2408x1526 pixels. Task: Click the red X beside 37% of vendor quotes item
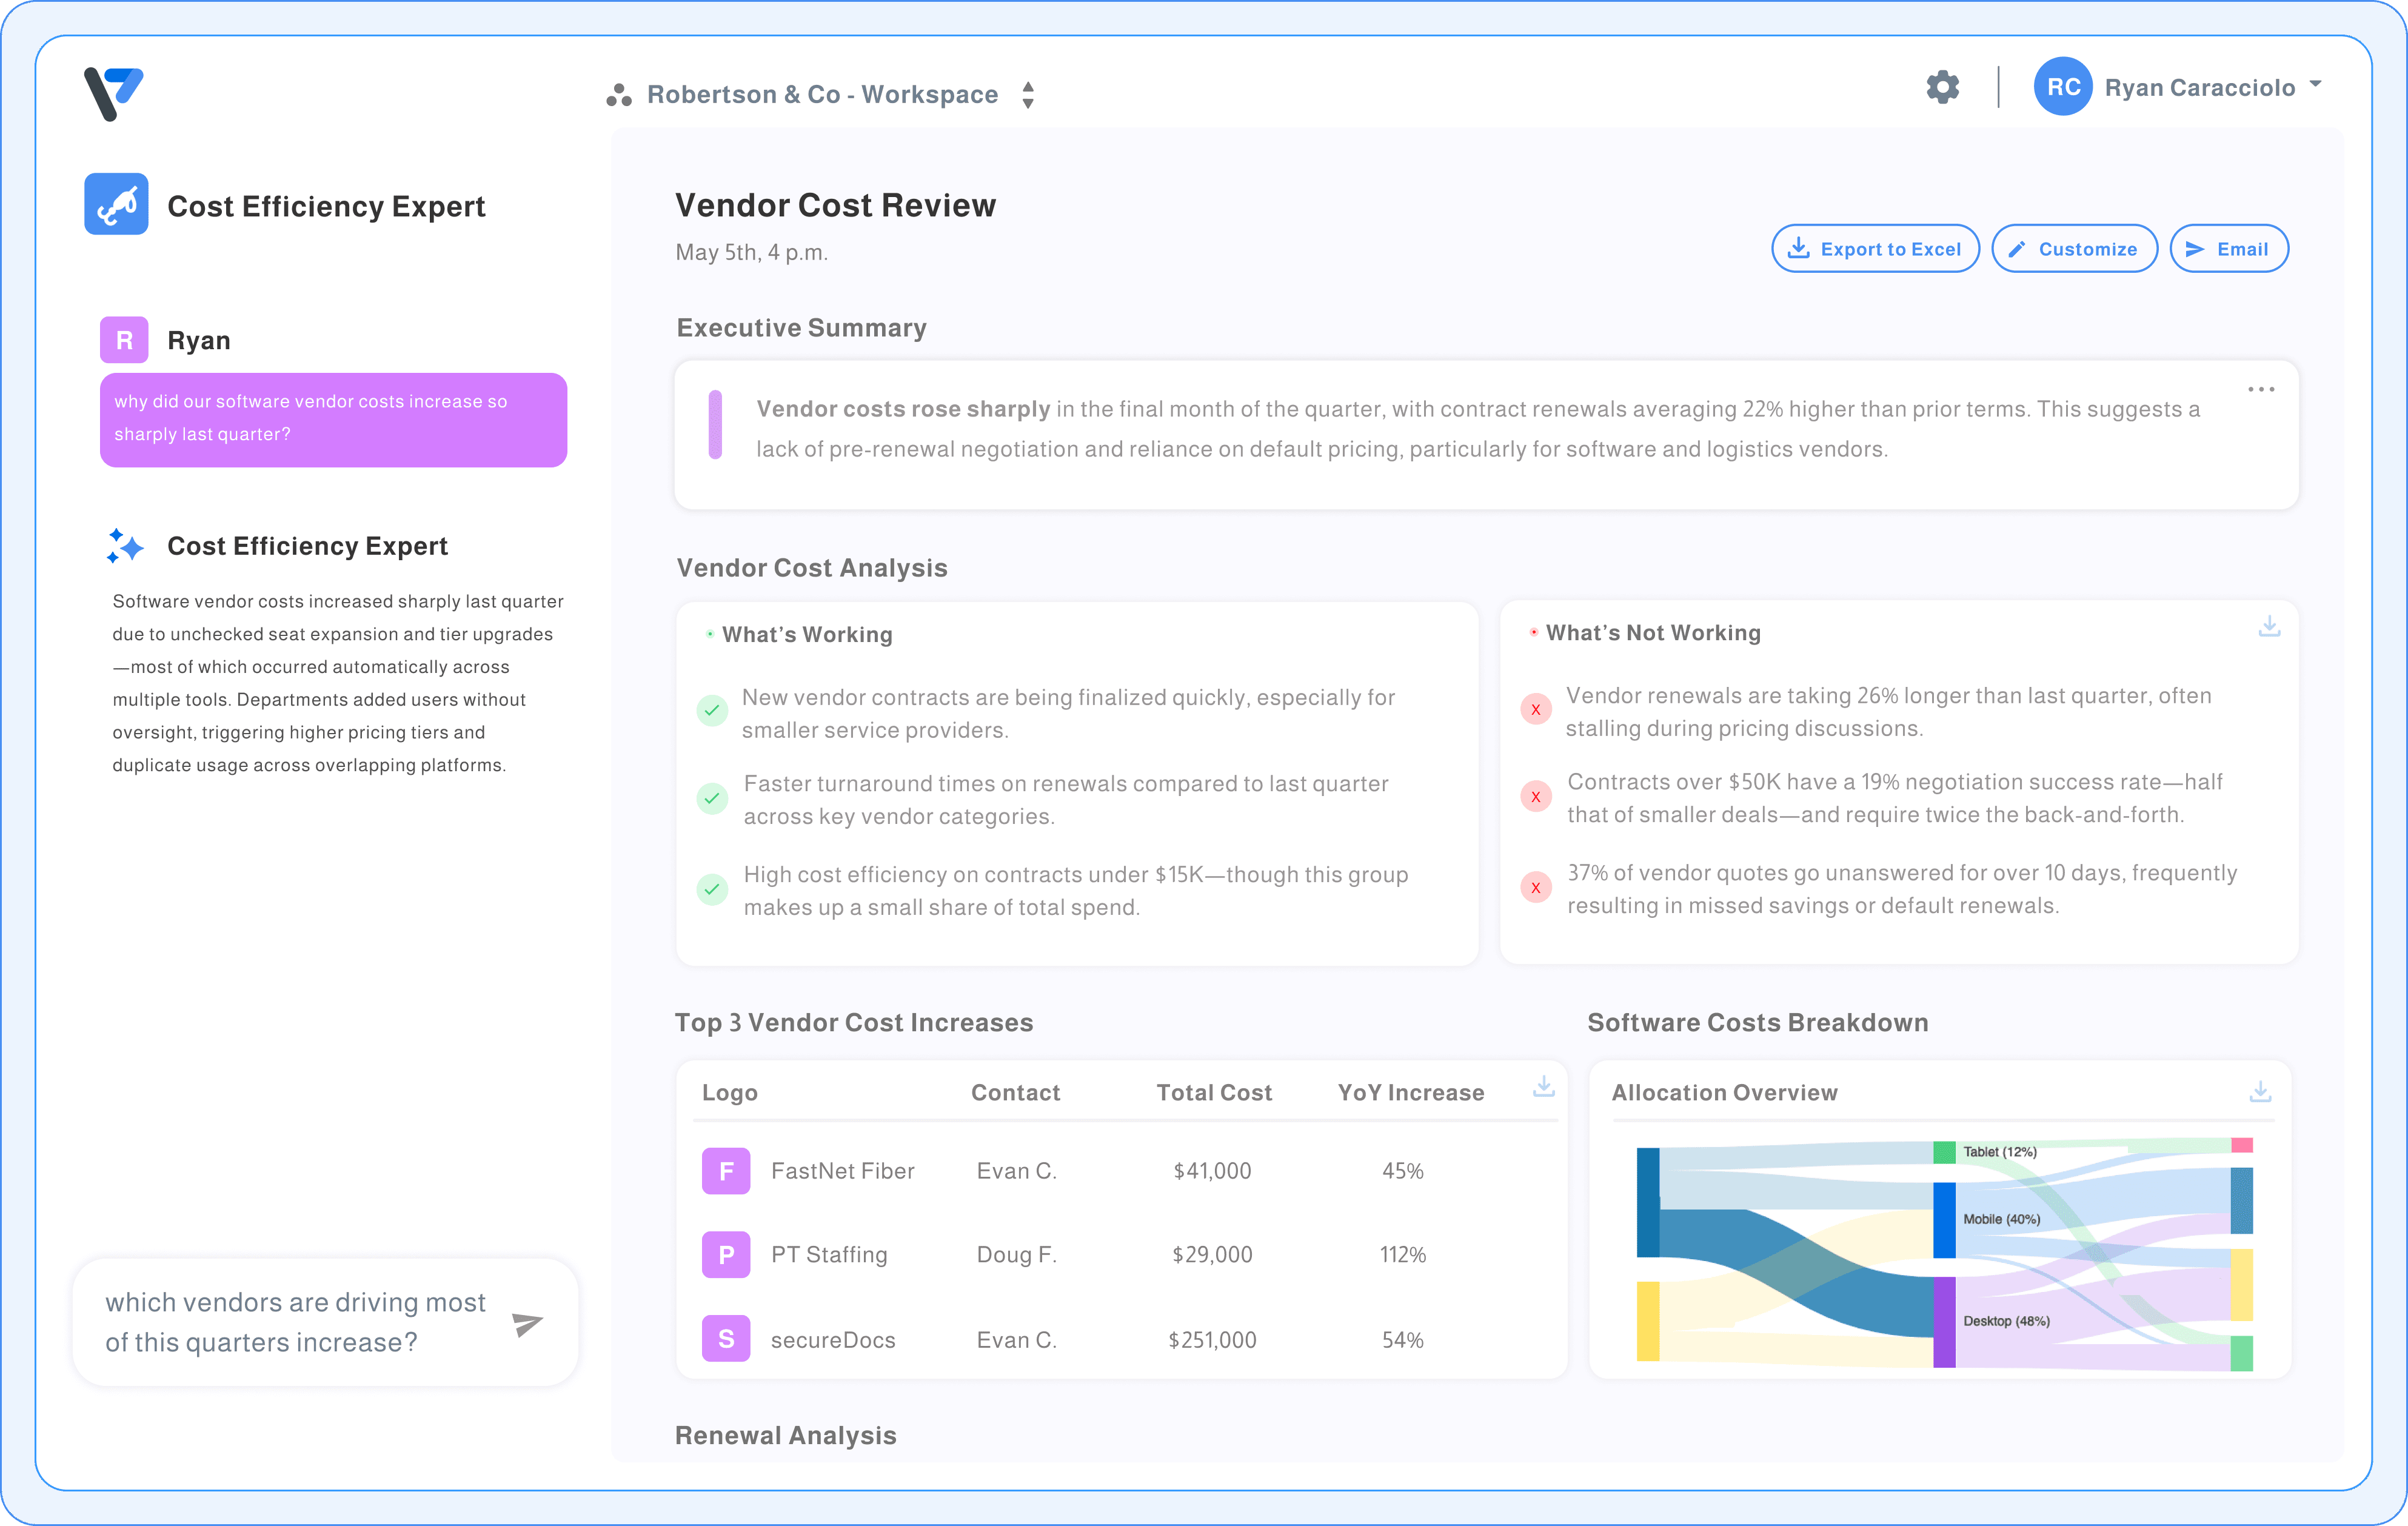(x=1536, y=888)
